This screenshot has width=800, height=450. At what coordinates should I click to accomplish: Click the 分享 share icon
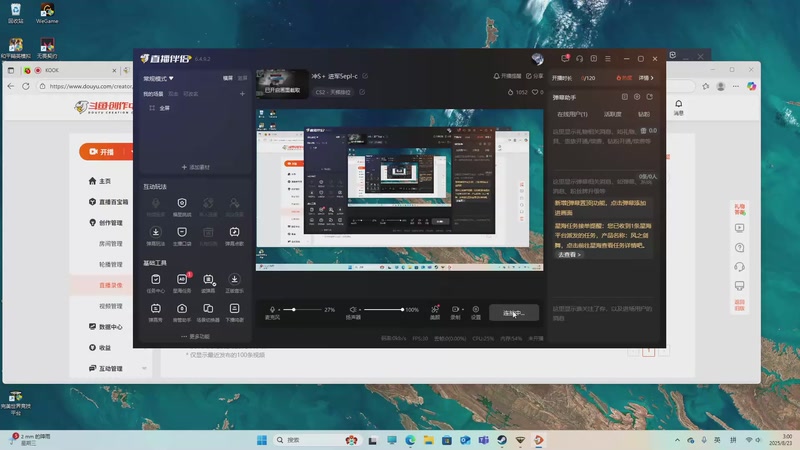[534, 76]
